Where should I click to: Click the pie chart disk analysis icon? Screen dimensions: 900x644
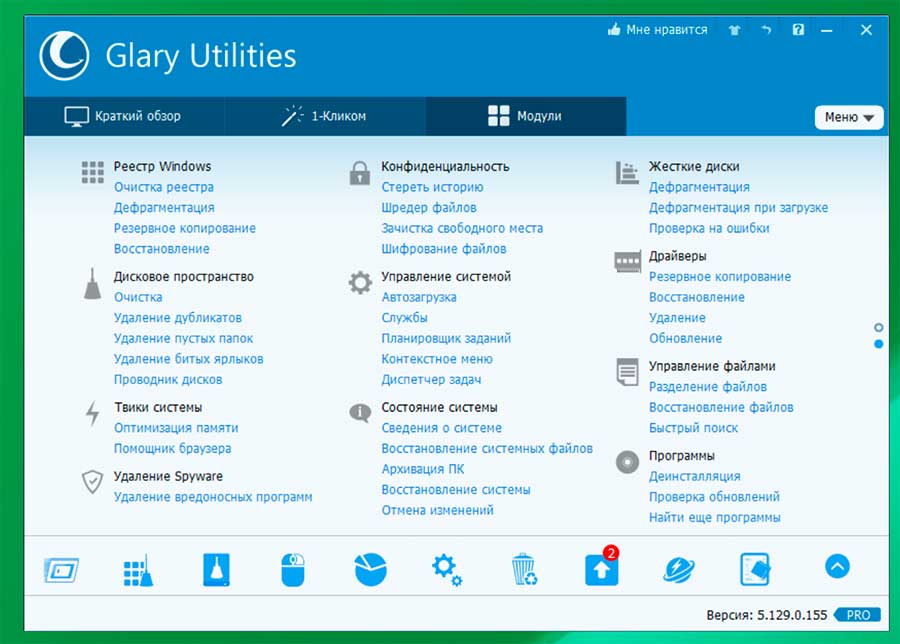(x=370, y=569)
